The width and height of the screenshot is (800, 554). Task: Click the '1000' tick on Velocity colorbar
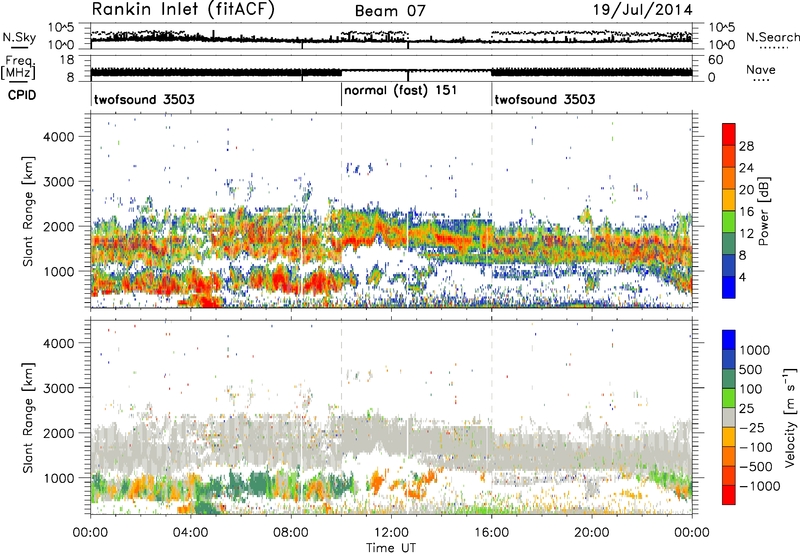pos(755,350)
